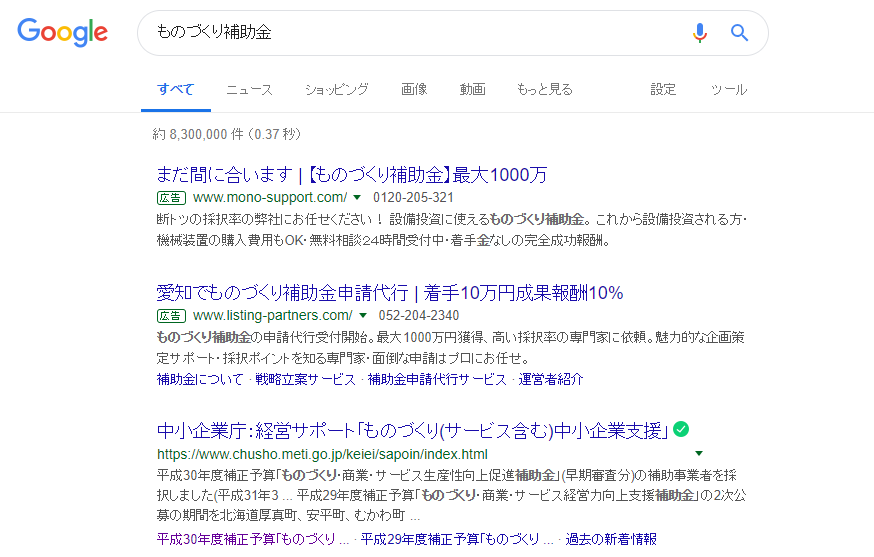Start voice search with microphone icon
This screenshot has width=874, height=557.
point(700,33)
